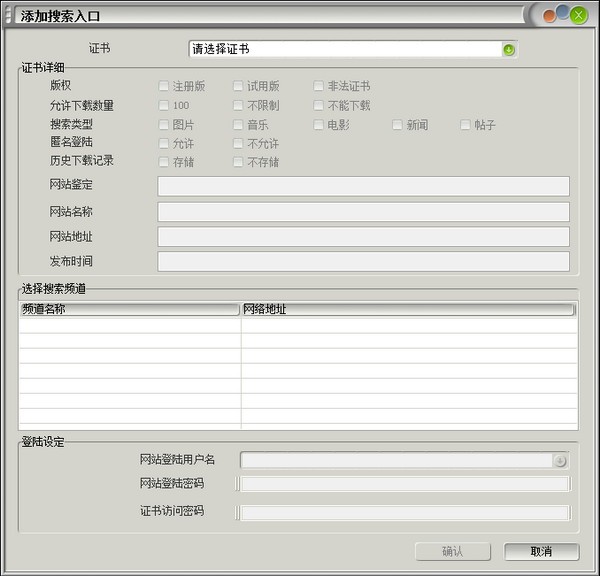
Task: Click the 匿名登陆 label
Action: click(x=71, y=142)
